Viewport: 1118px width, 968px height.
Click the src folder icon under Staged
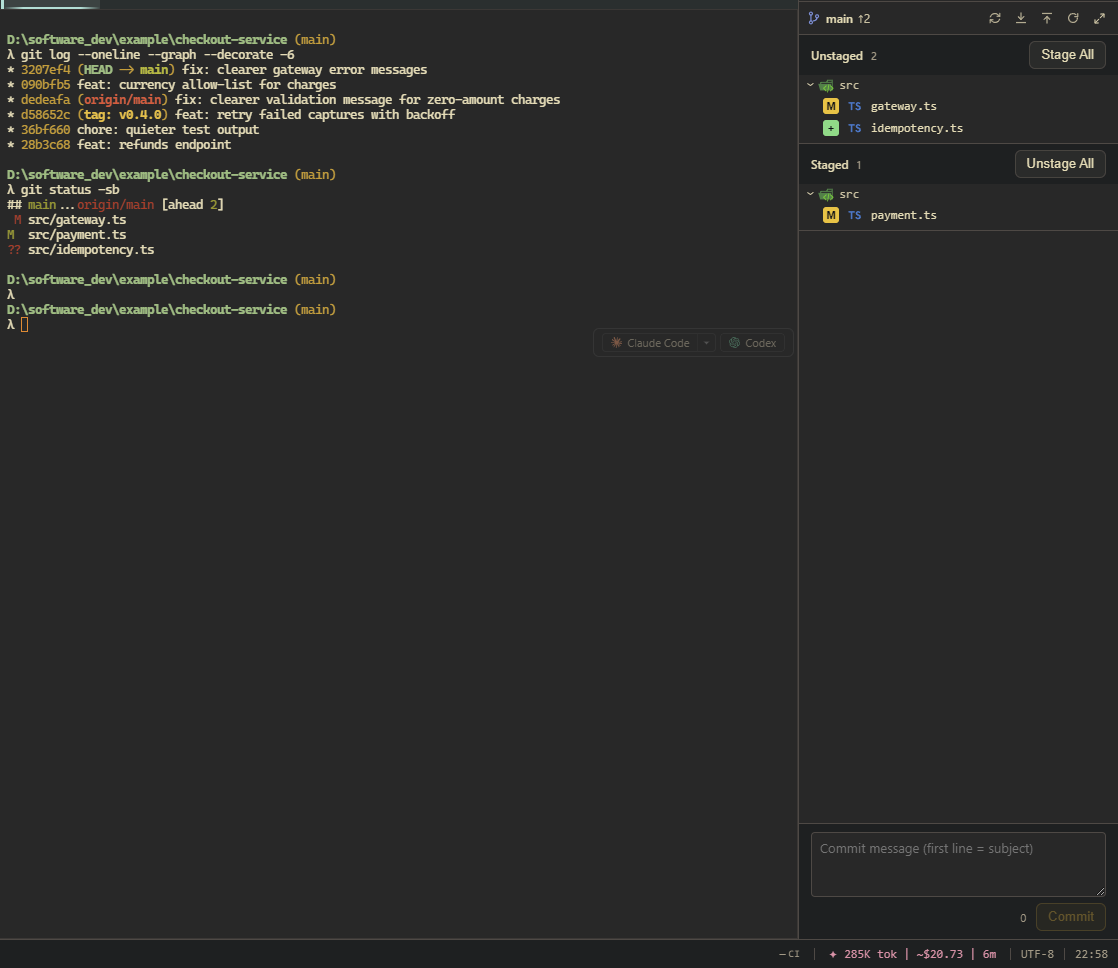pos(826,195)
